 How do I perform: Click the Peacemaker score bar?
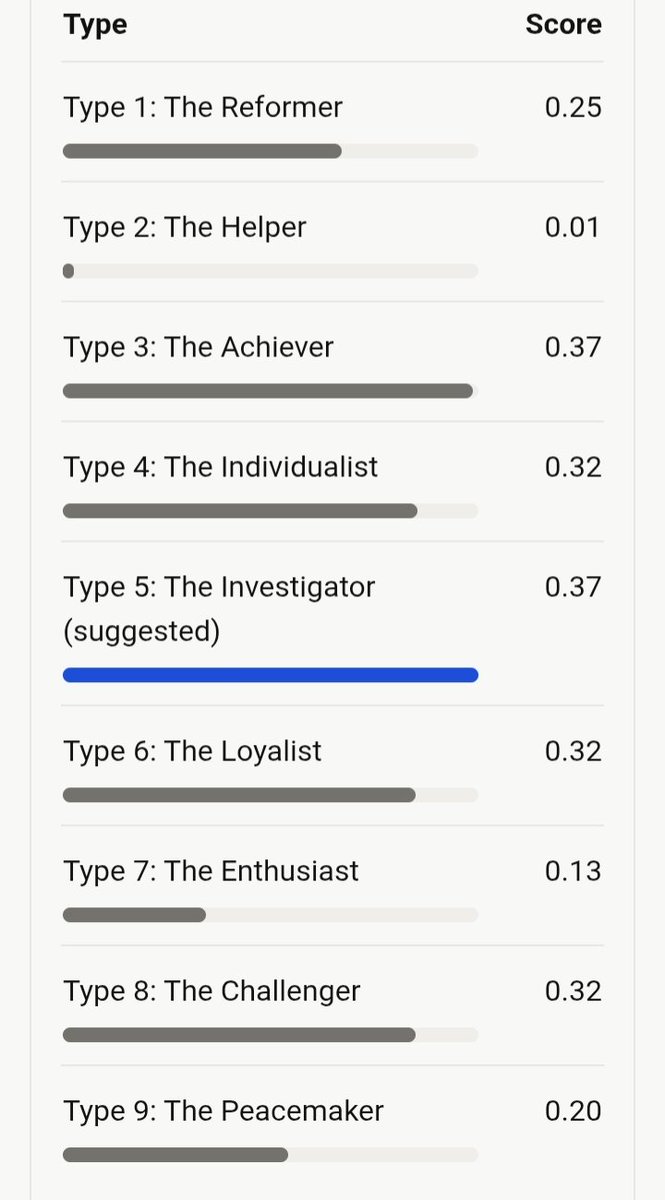(270, 1155)
